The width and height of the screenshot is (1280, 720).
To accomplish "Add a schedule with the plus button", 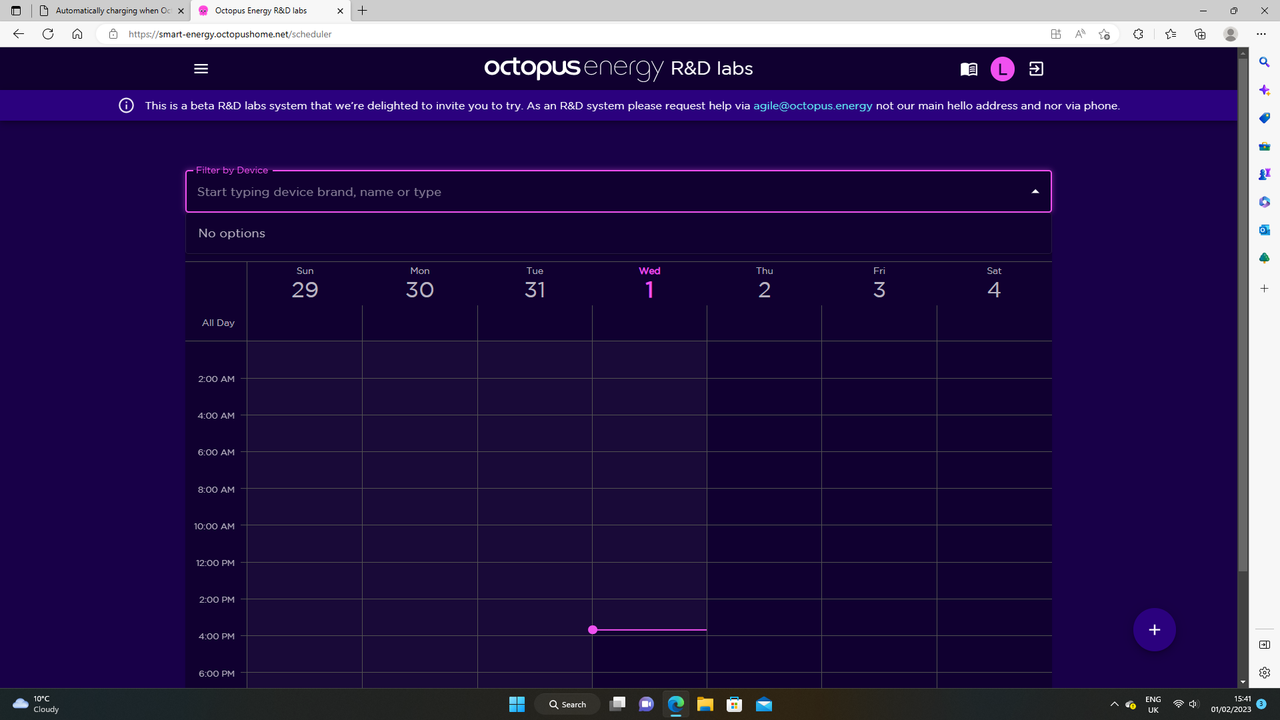I will pos(1154,630).
